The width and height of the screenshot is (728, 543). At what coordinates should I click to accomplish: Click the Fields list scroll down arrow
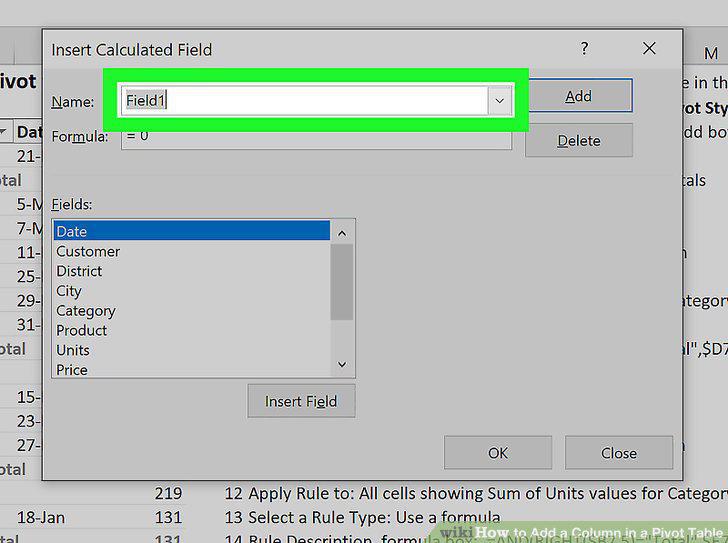tap(342, 364)
